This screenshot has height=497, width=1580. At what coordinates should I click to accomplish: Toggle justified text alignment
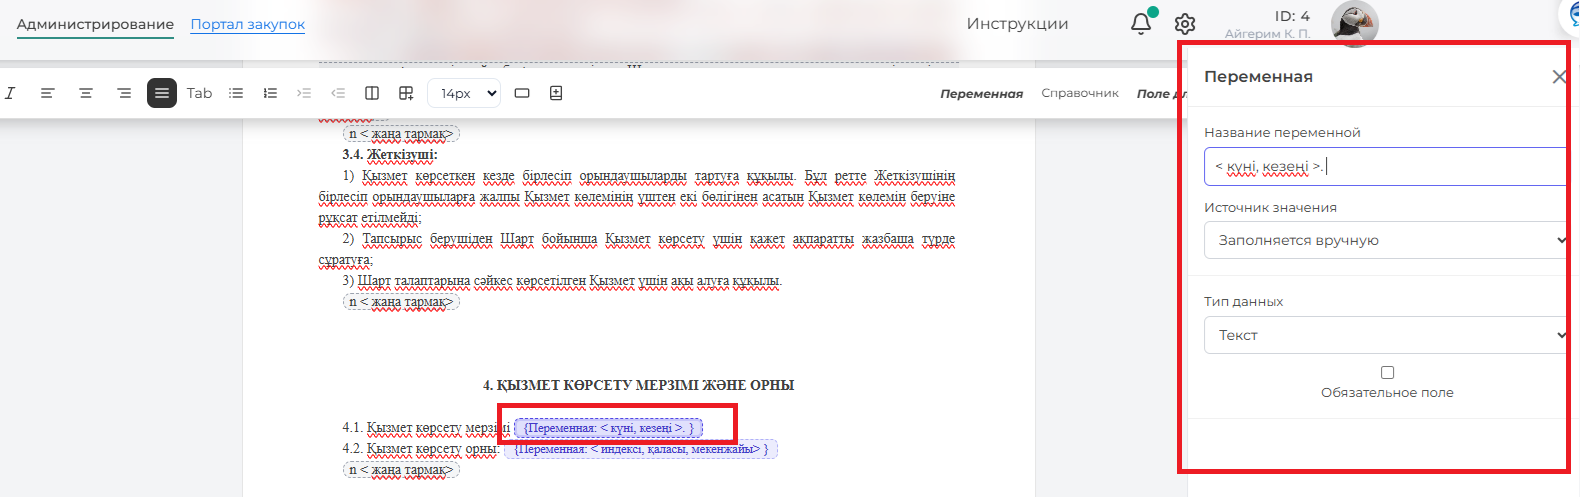pos(162,93)
